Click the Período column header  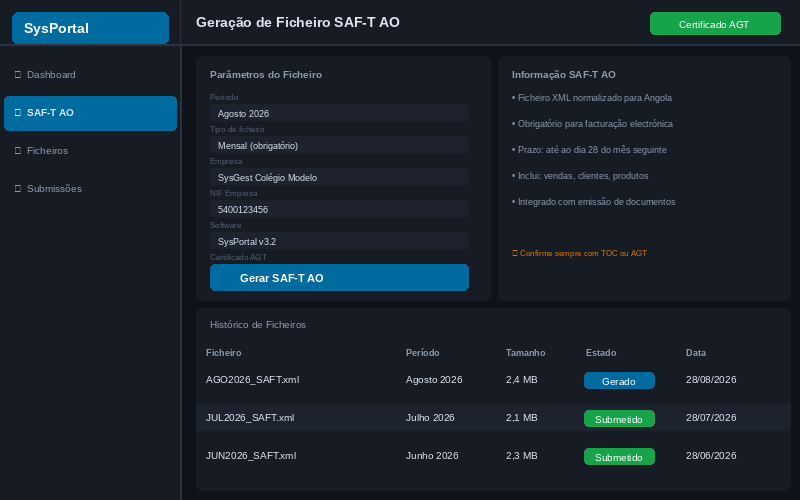(x=422, y=353)
